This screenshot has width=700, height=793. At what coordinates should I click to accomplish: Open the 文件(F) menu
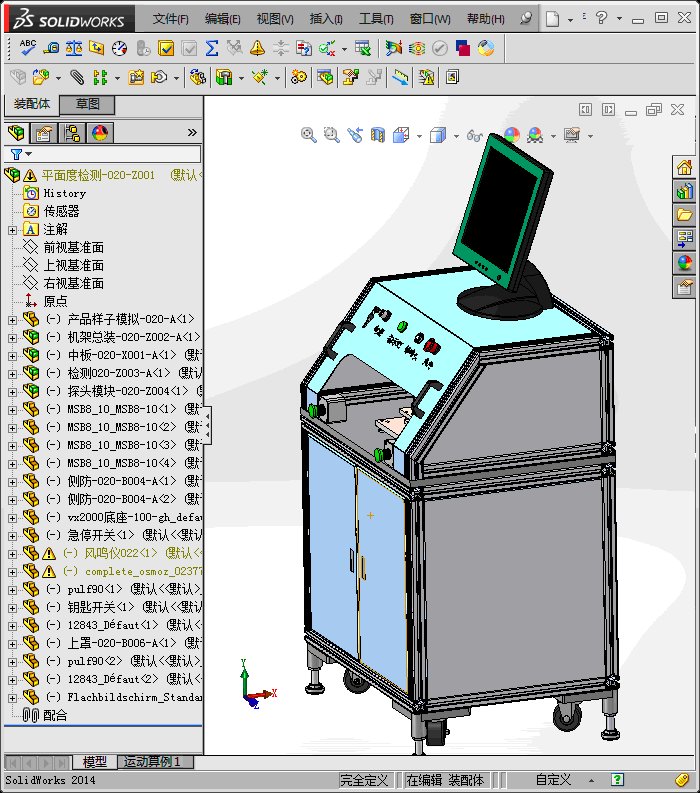170,19
